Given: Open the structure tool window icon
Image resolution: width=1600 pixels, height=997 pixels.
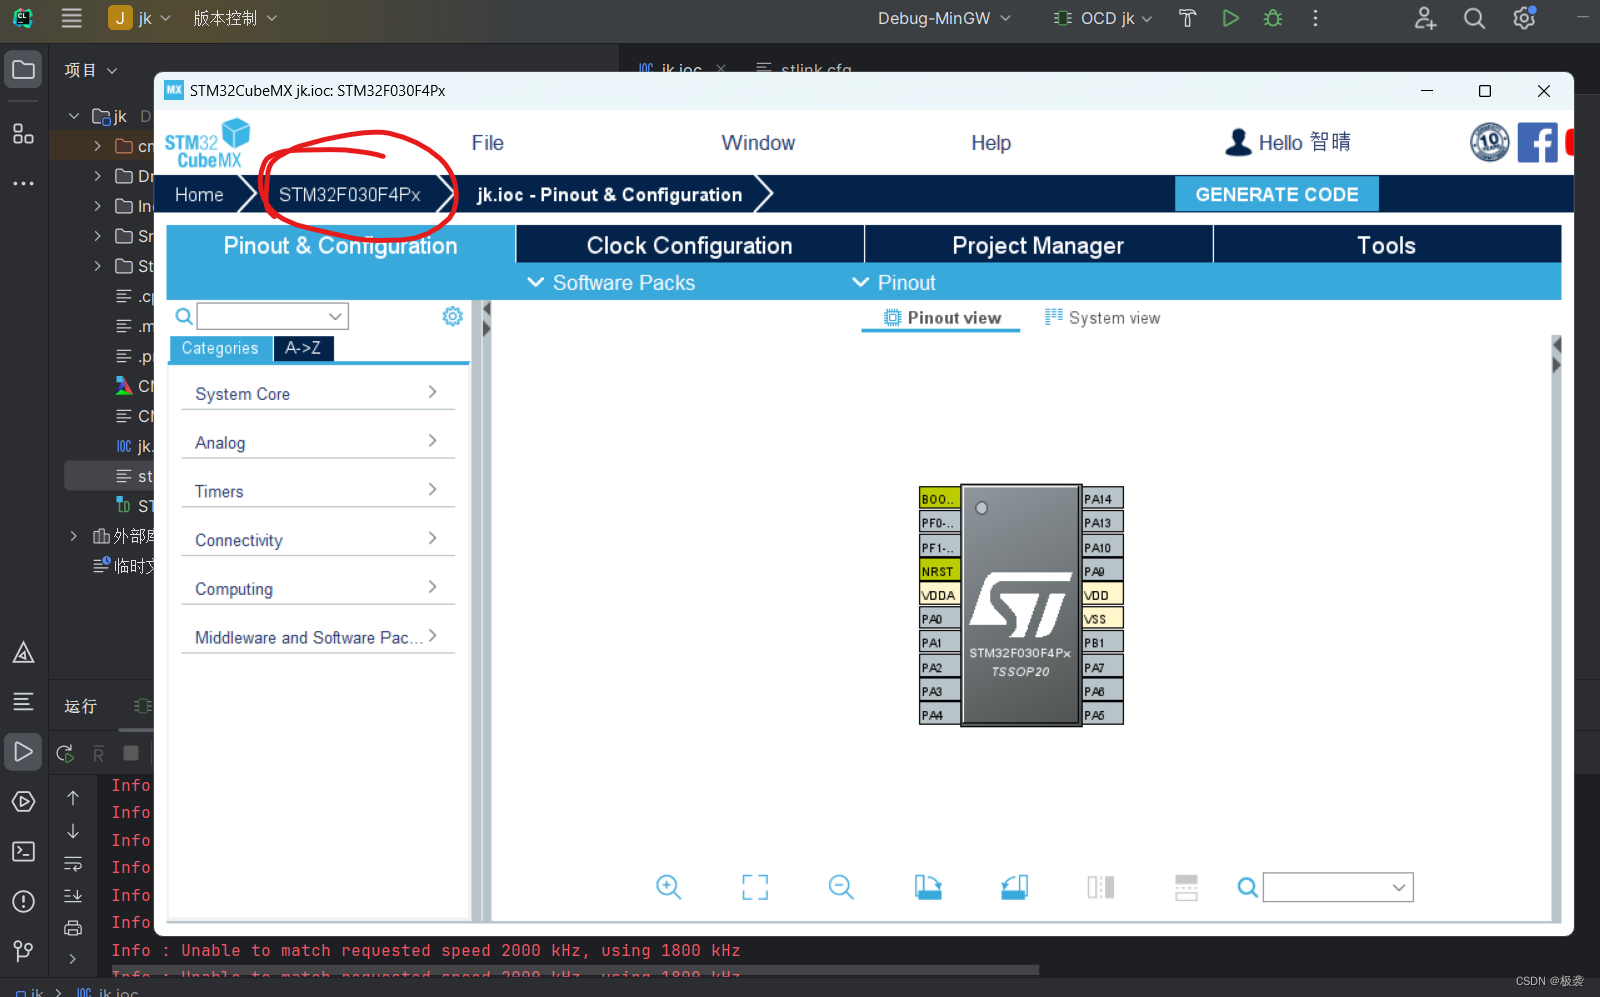Looking at the screenshot, I should coord(23,133).
